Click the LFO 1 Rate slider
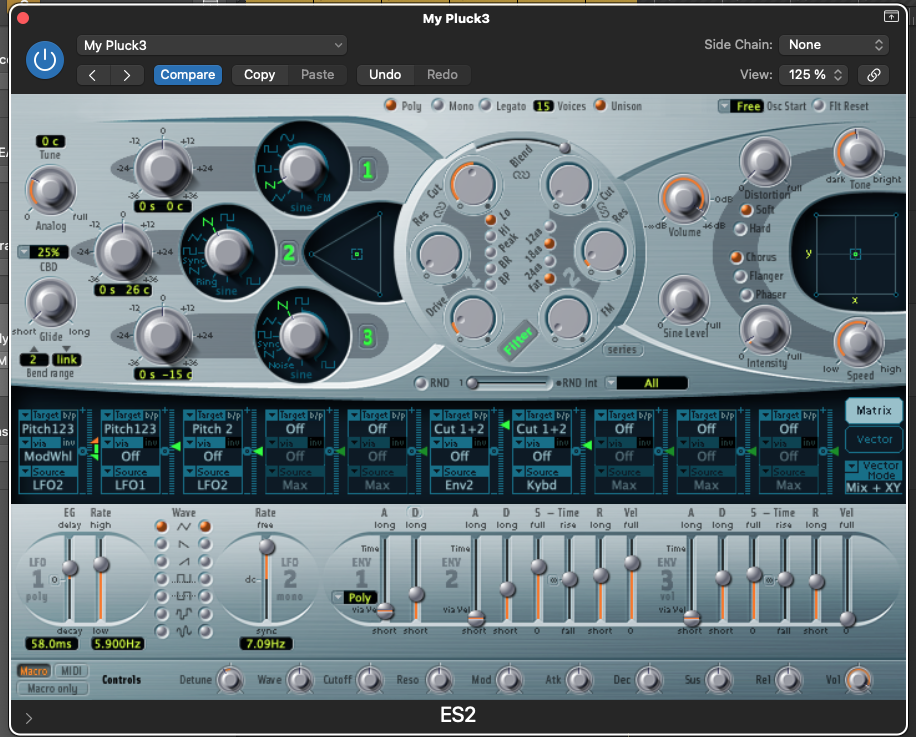Image resolution: width=916 pixels, height=737 pixels. 101,579
